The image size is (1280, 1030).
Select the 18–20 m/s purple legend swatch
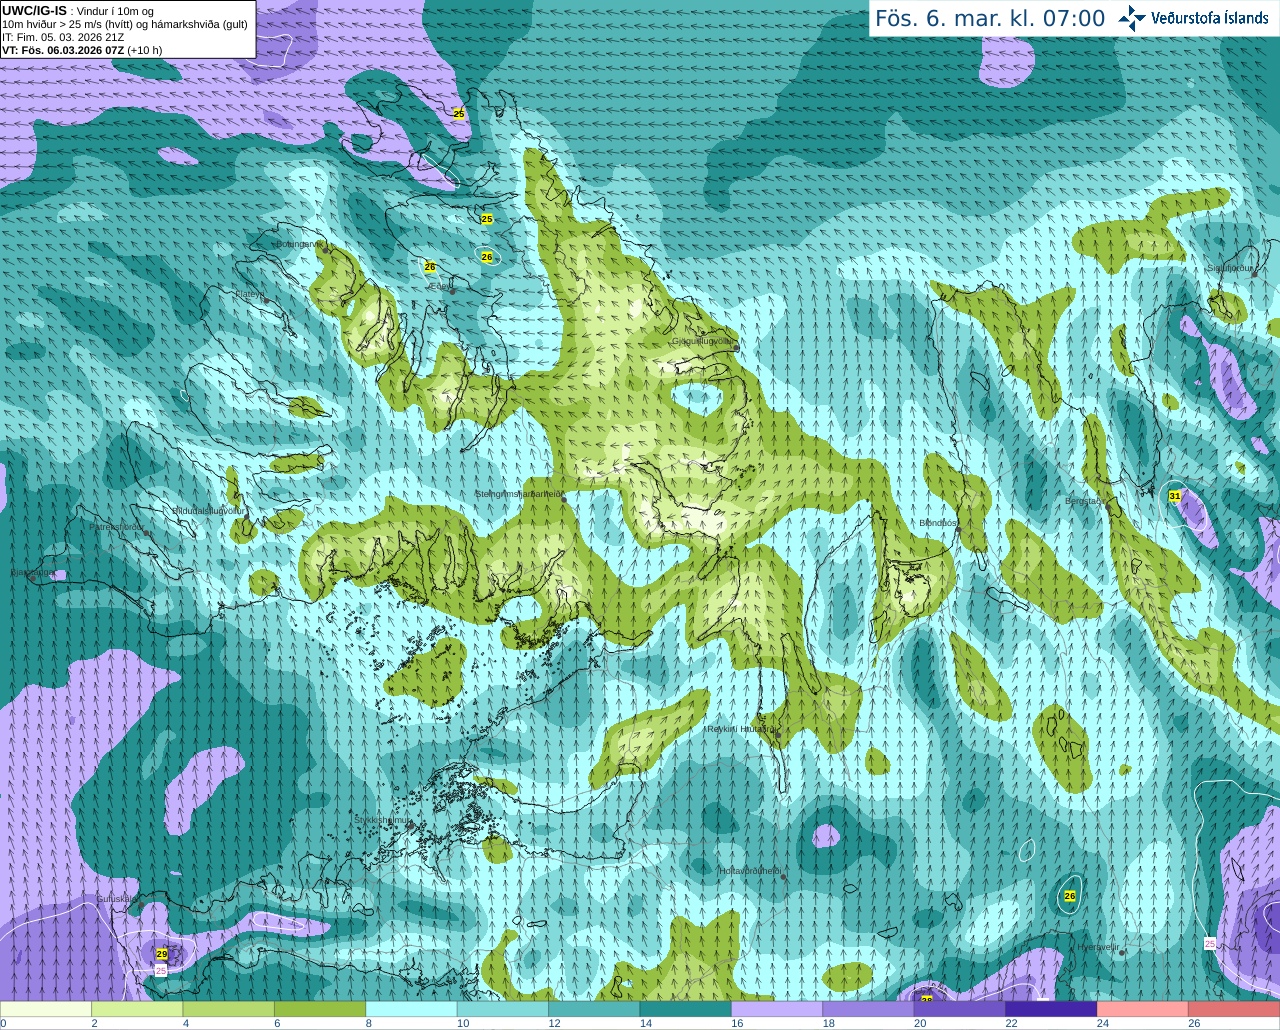[868, 1009]
